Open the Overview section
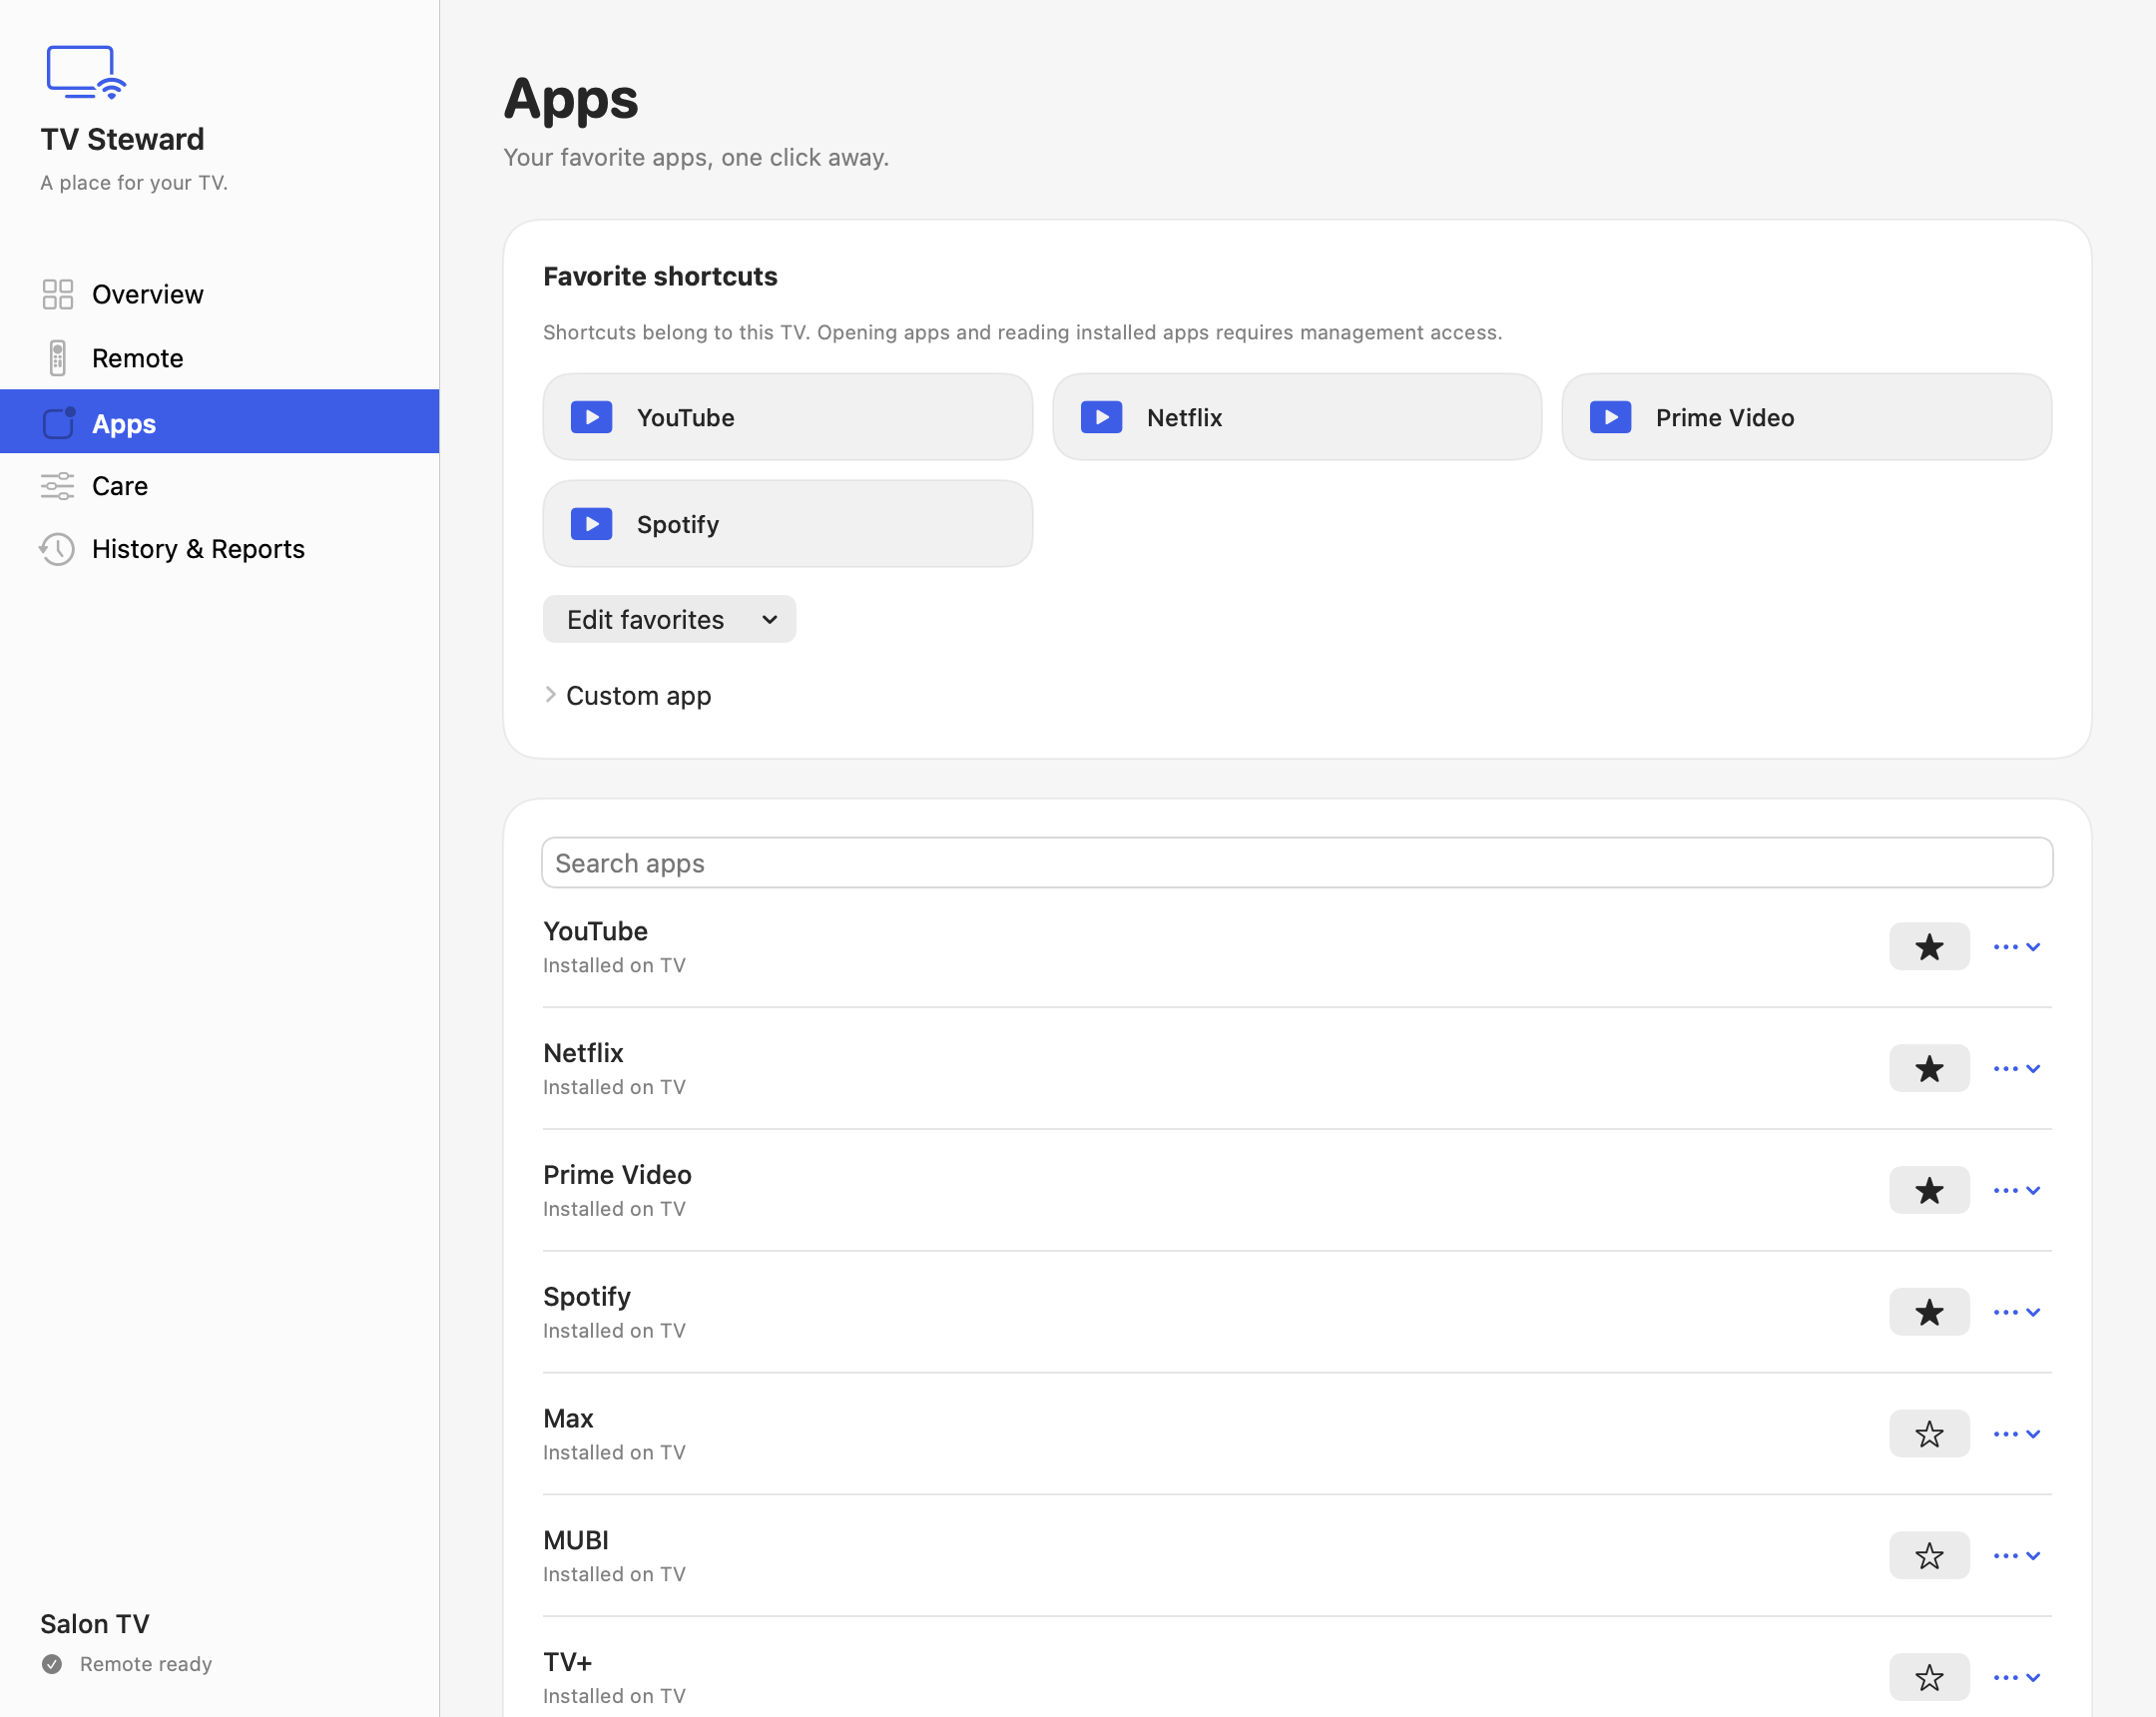This screenshot has width=2156, height=1717. click(219, 294)
